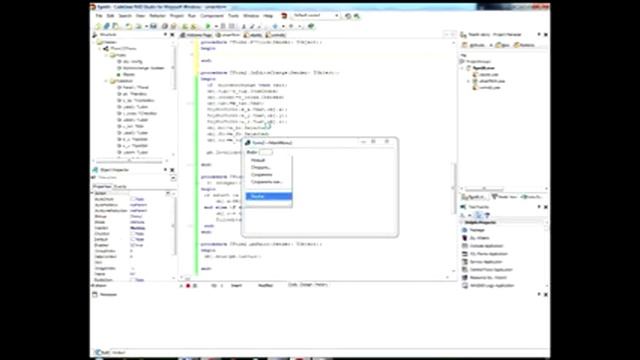Open the Component menu
Viewport: 640px width, 360px height.
(x=211, y=16)
